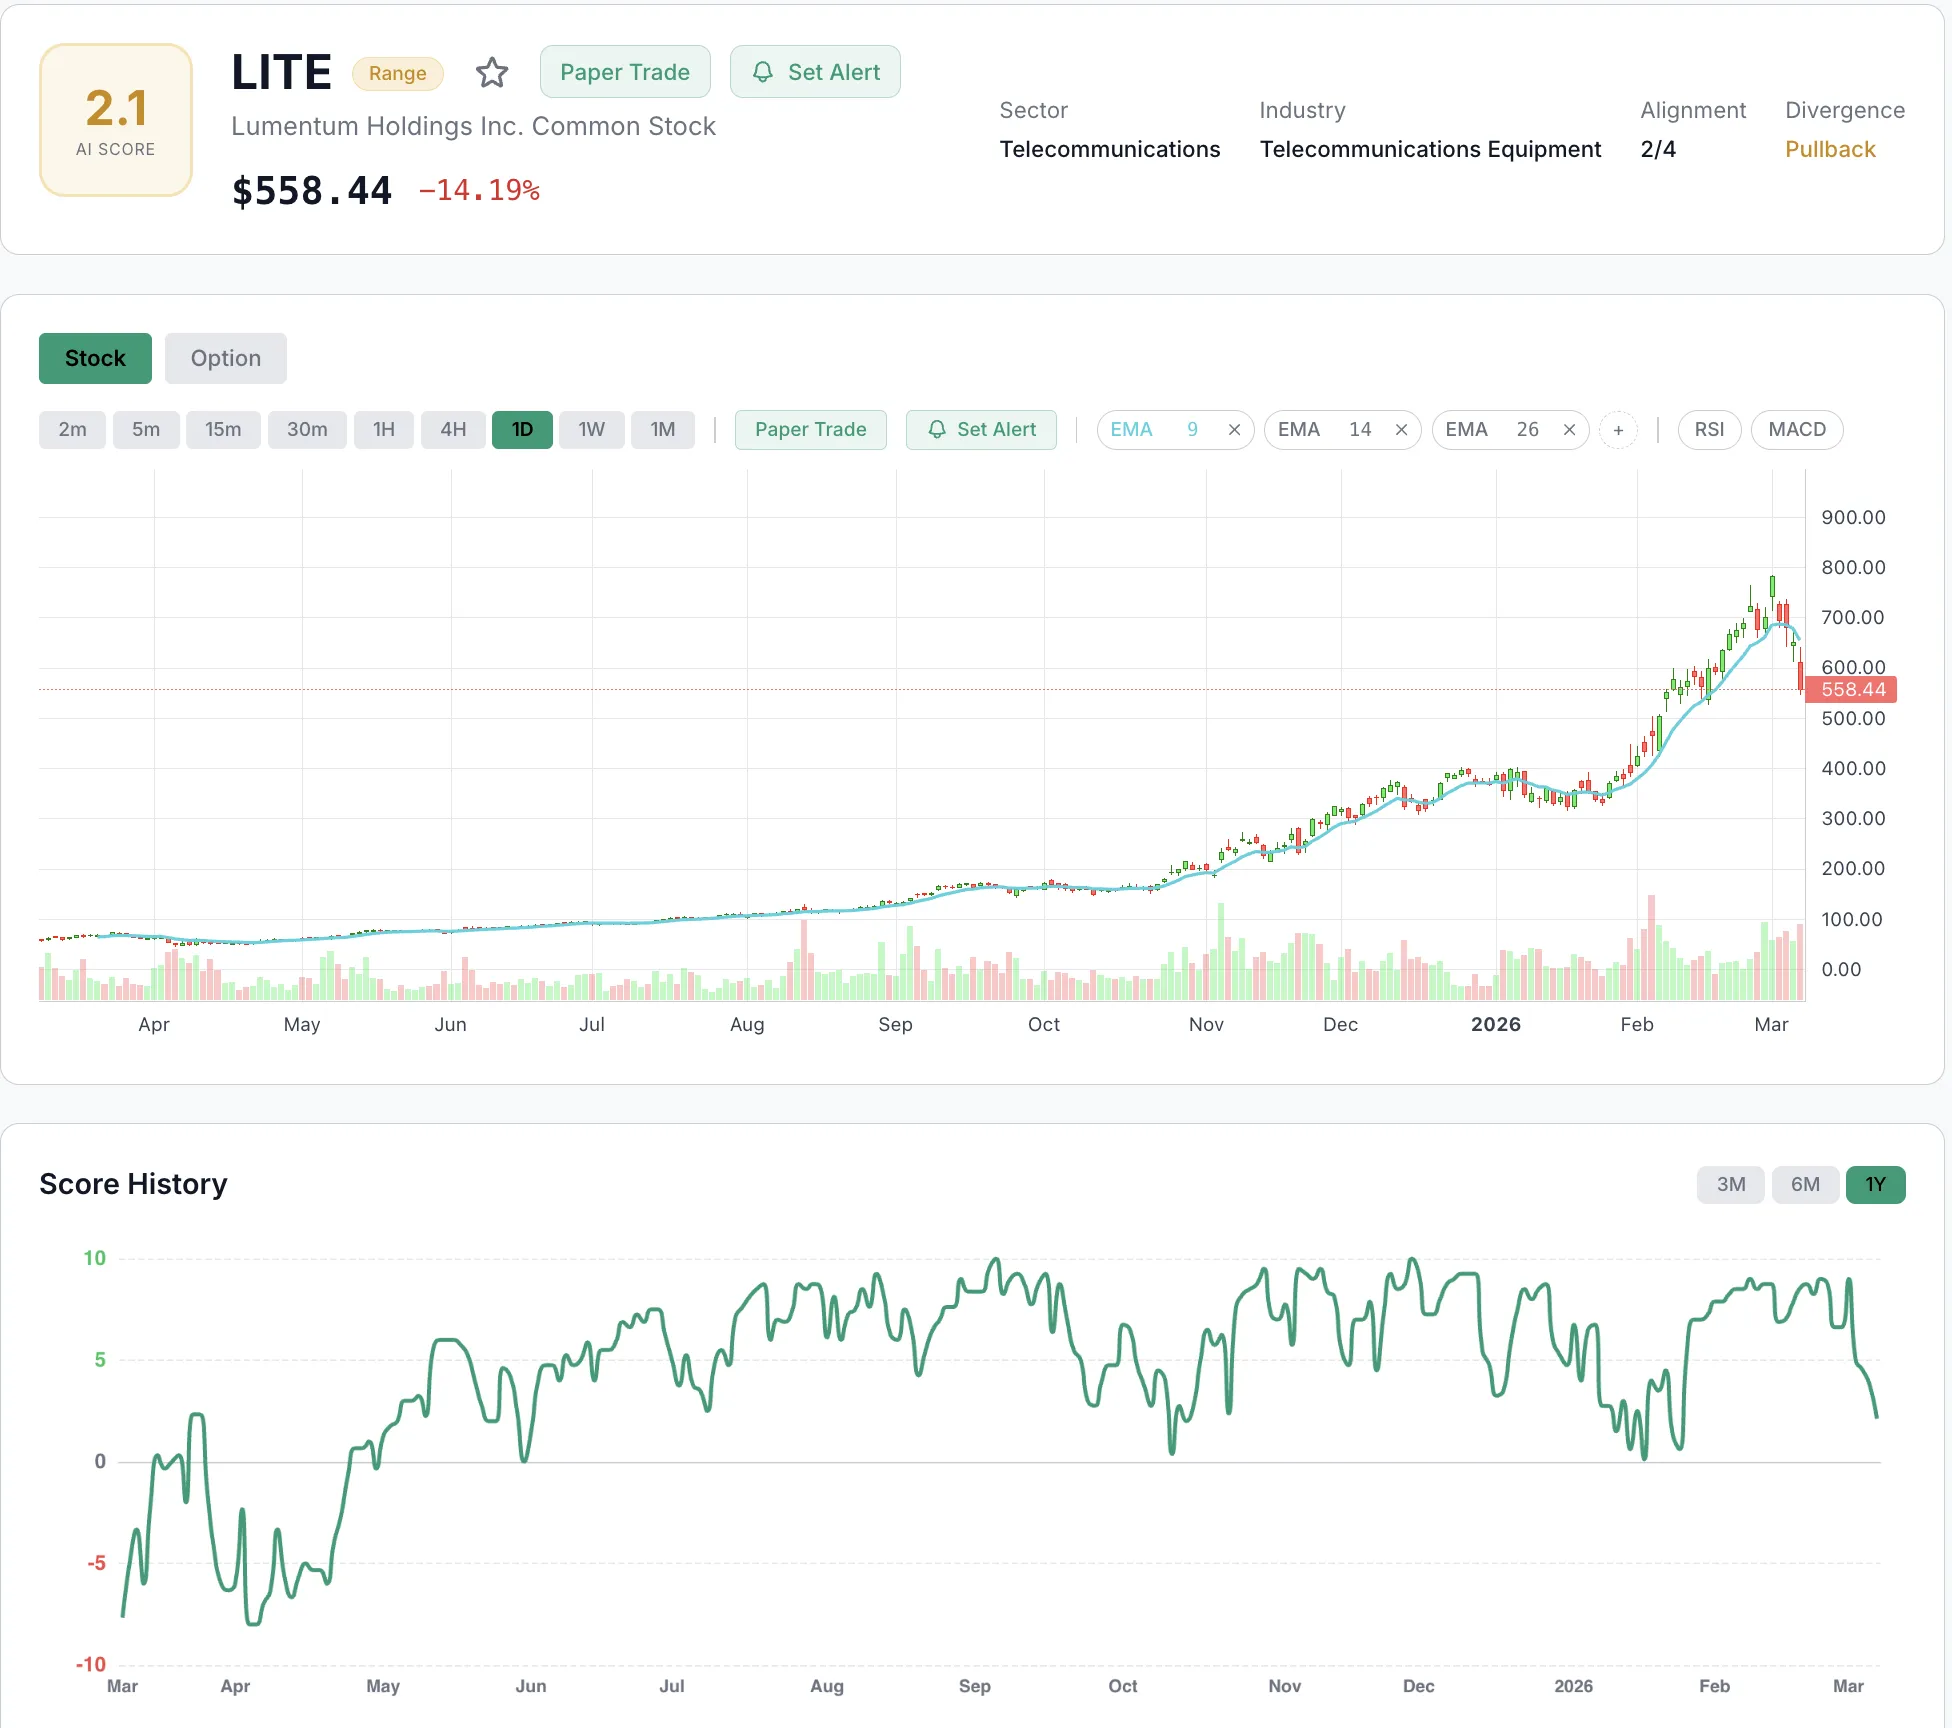
Task: Toggle the MACD indicator
Action: 1797,430
